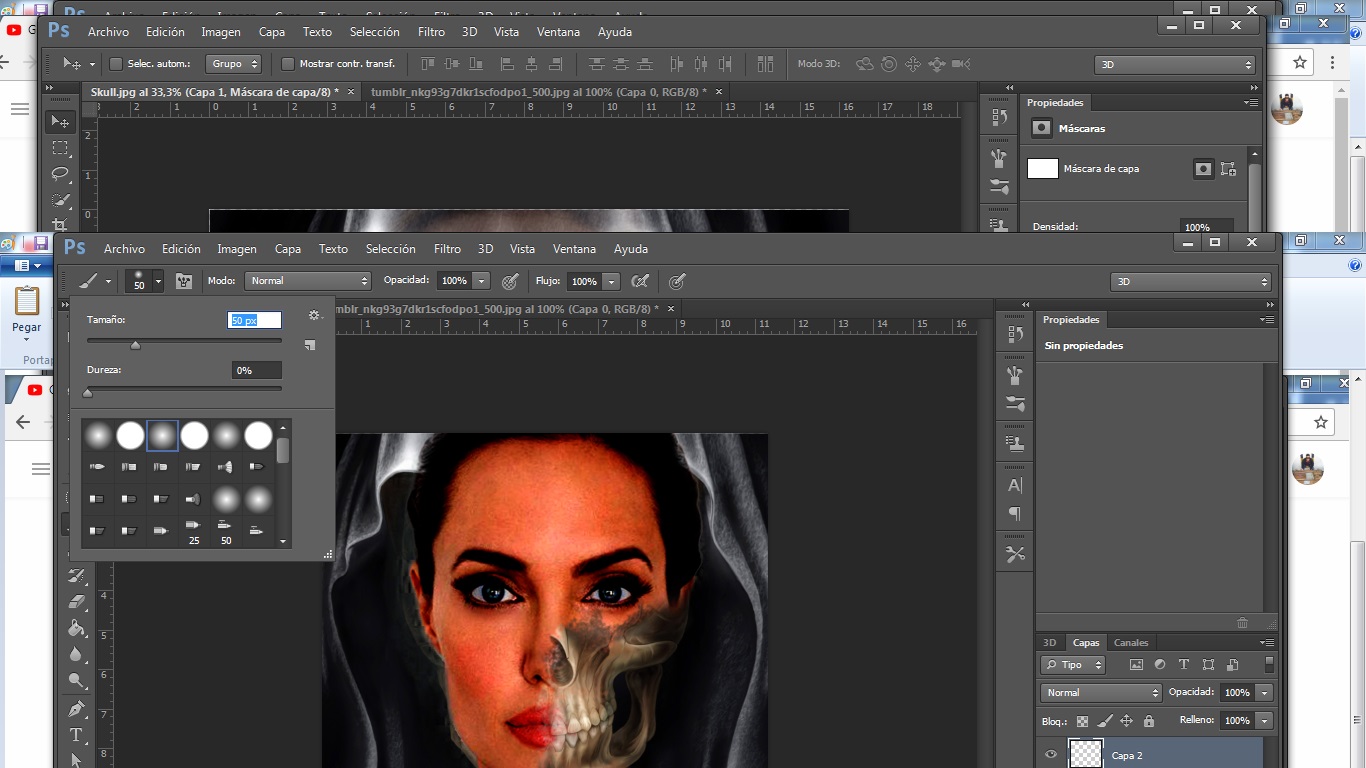
Task: Delete icon at bottom of Properties panel
Action: [1242, 622]
